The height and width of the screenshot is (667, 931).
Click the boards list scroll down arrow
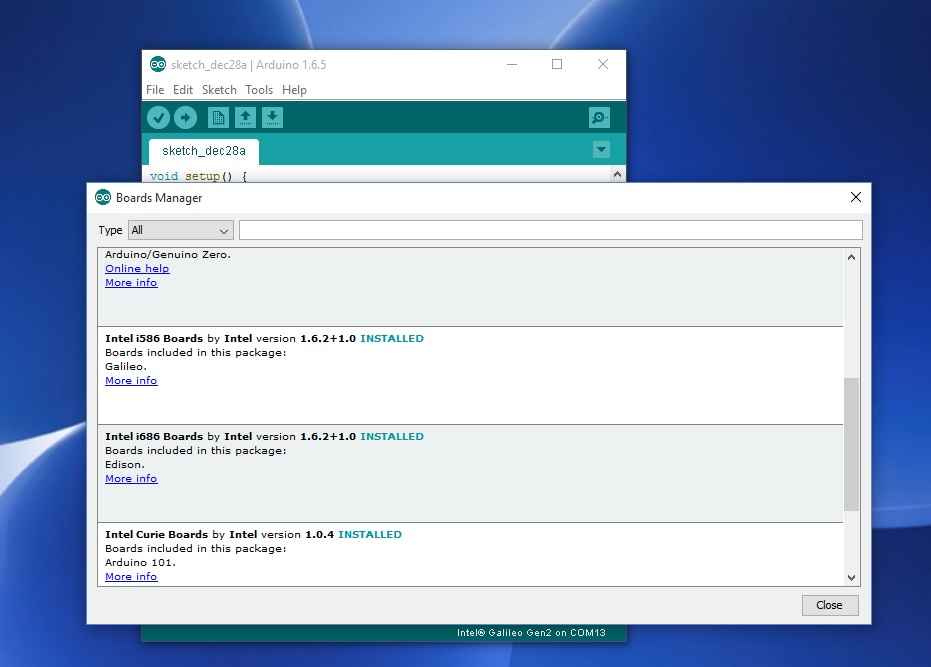[851, 577]
